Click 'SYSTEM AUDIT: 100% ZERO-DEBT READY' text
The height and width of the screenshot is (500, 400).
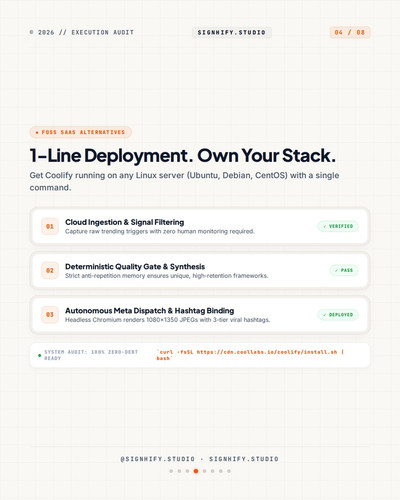click(91, 355)
